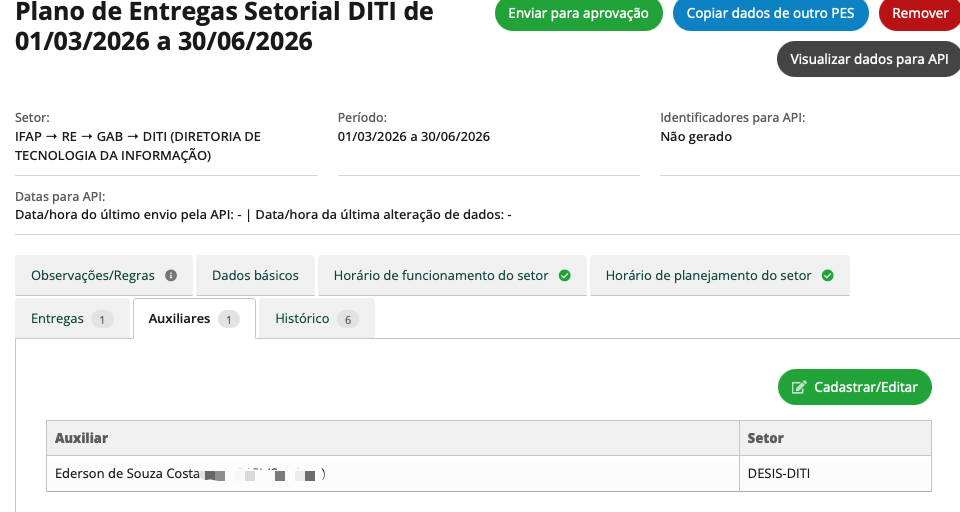Click the Setor column header in table

[x=766, y=438]
